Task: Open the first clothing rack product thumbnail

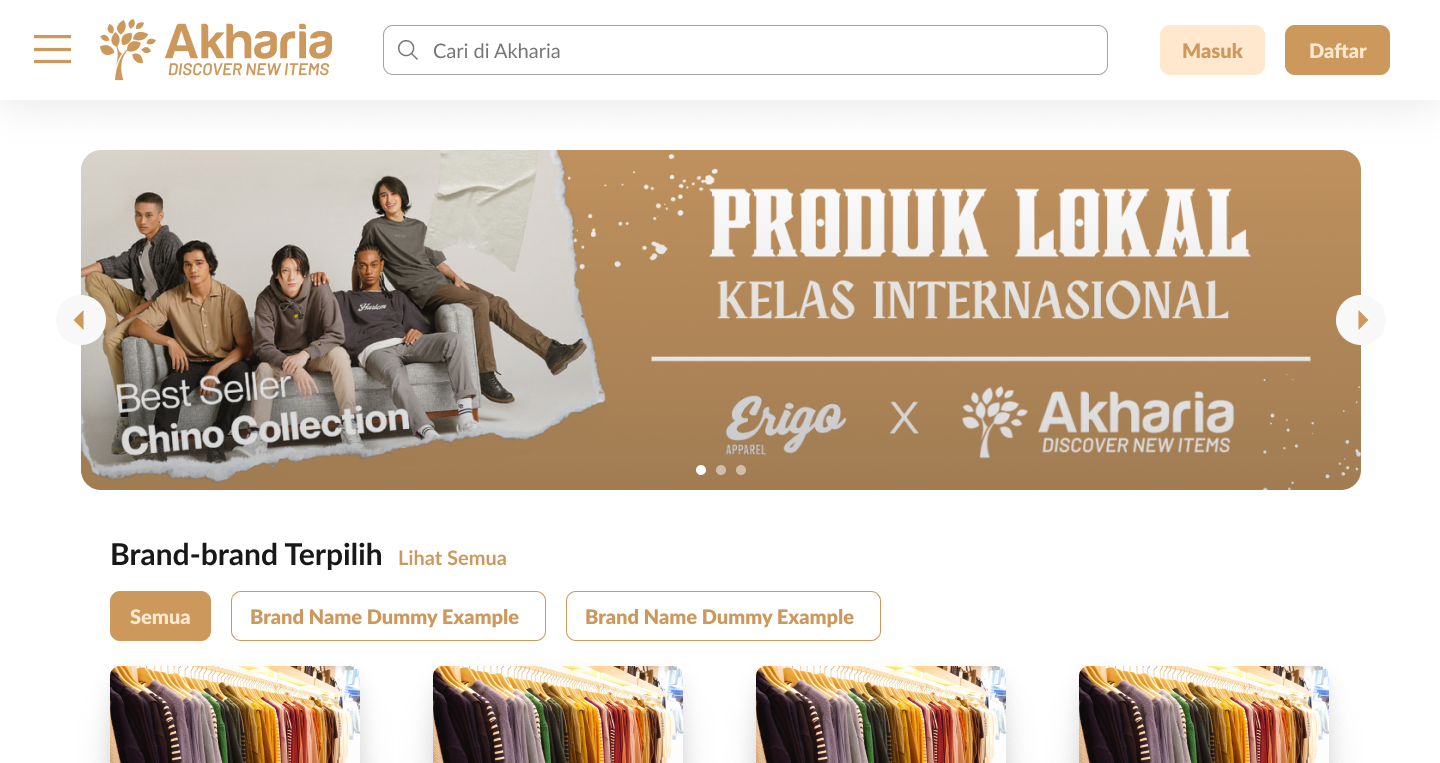Action: (235, 714)
